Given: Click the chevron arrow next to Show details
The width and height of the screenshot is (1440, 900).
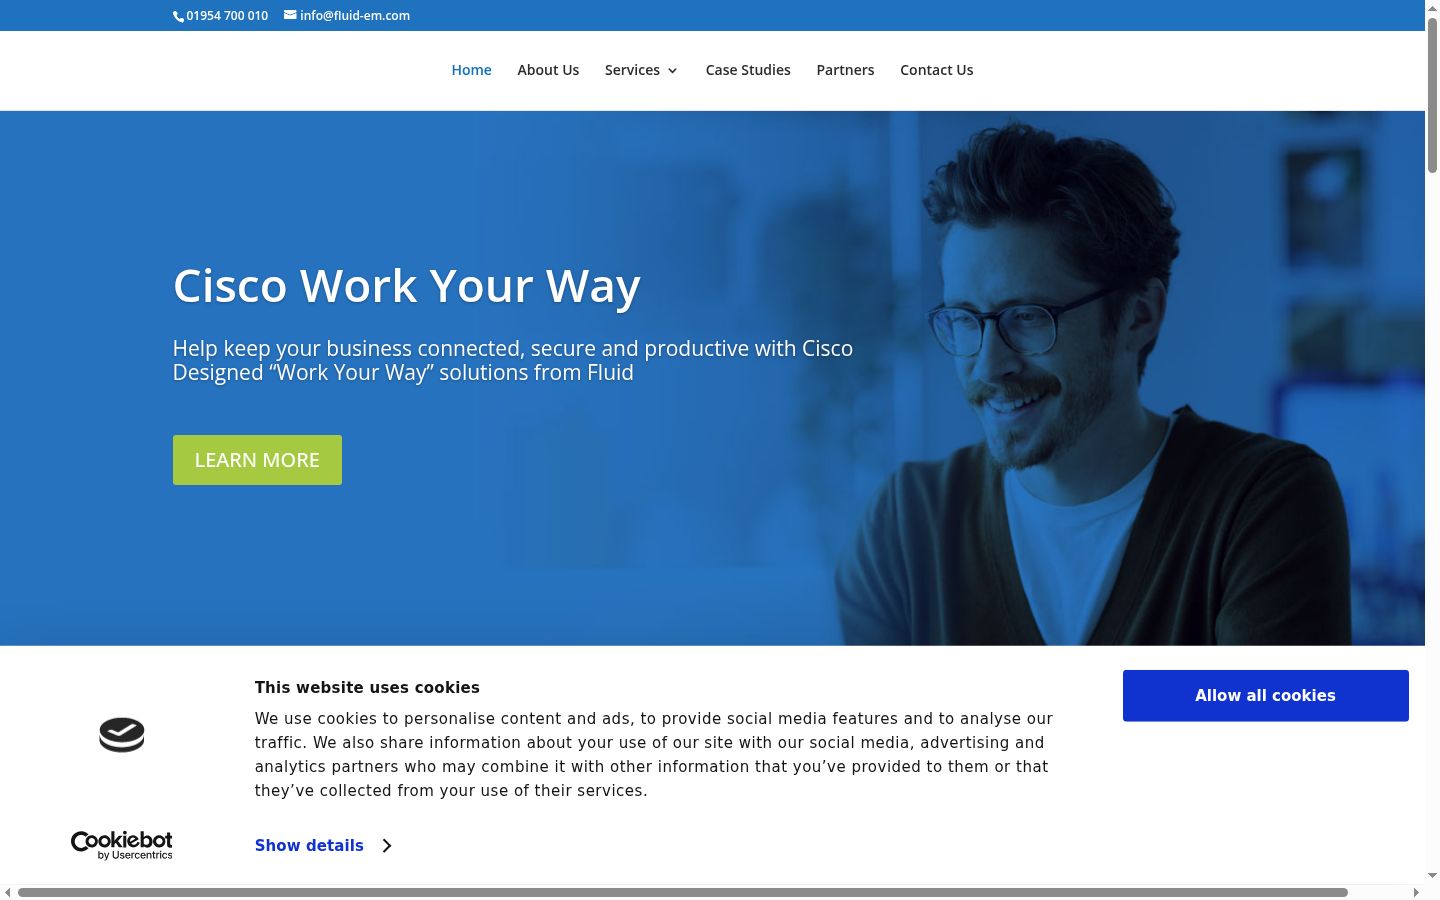Looking at the screenshot, I should 387,846.
